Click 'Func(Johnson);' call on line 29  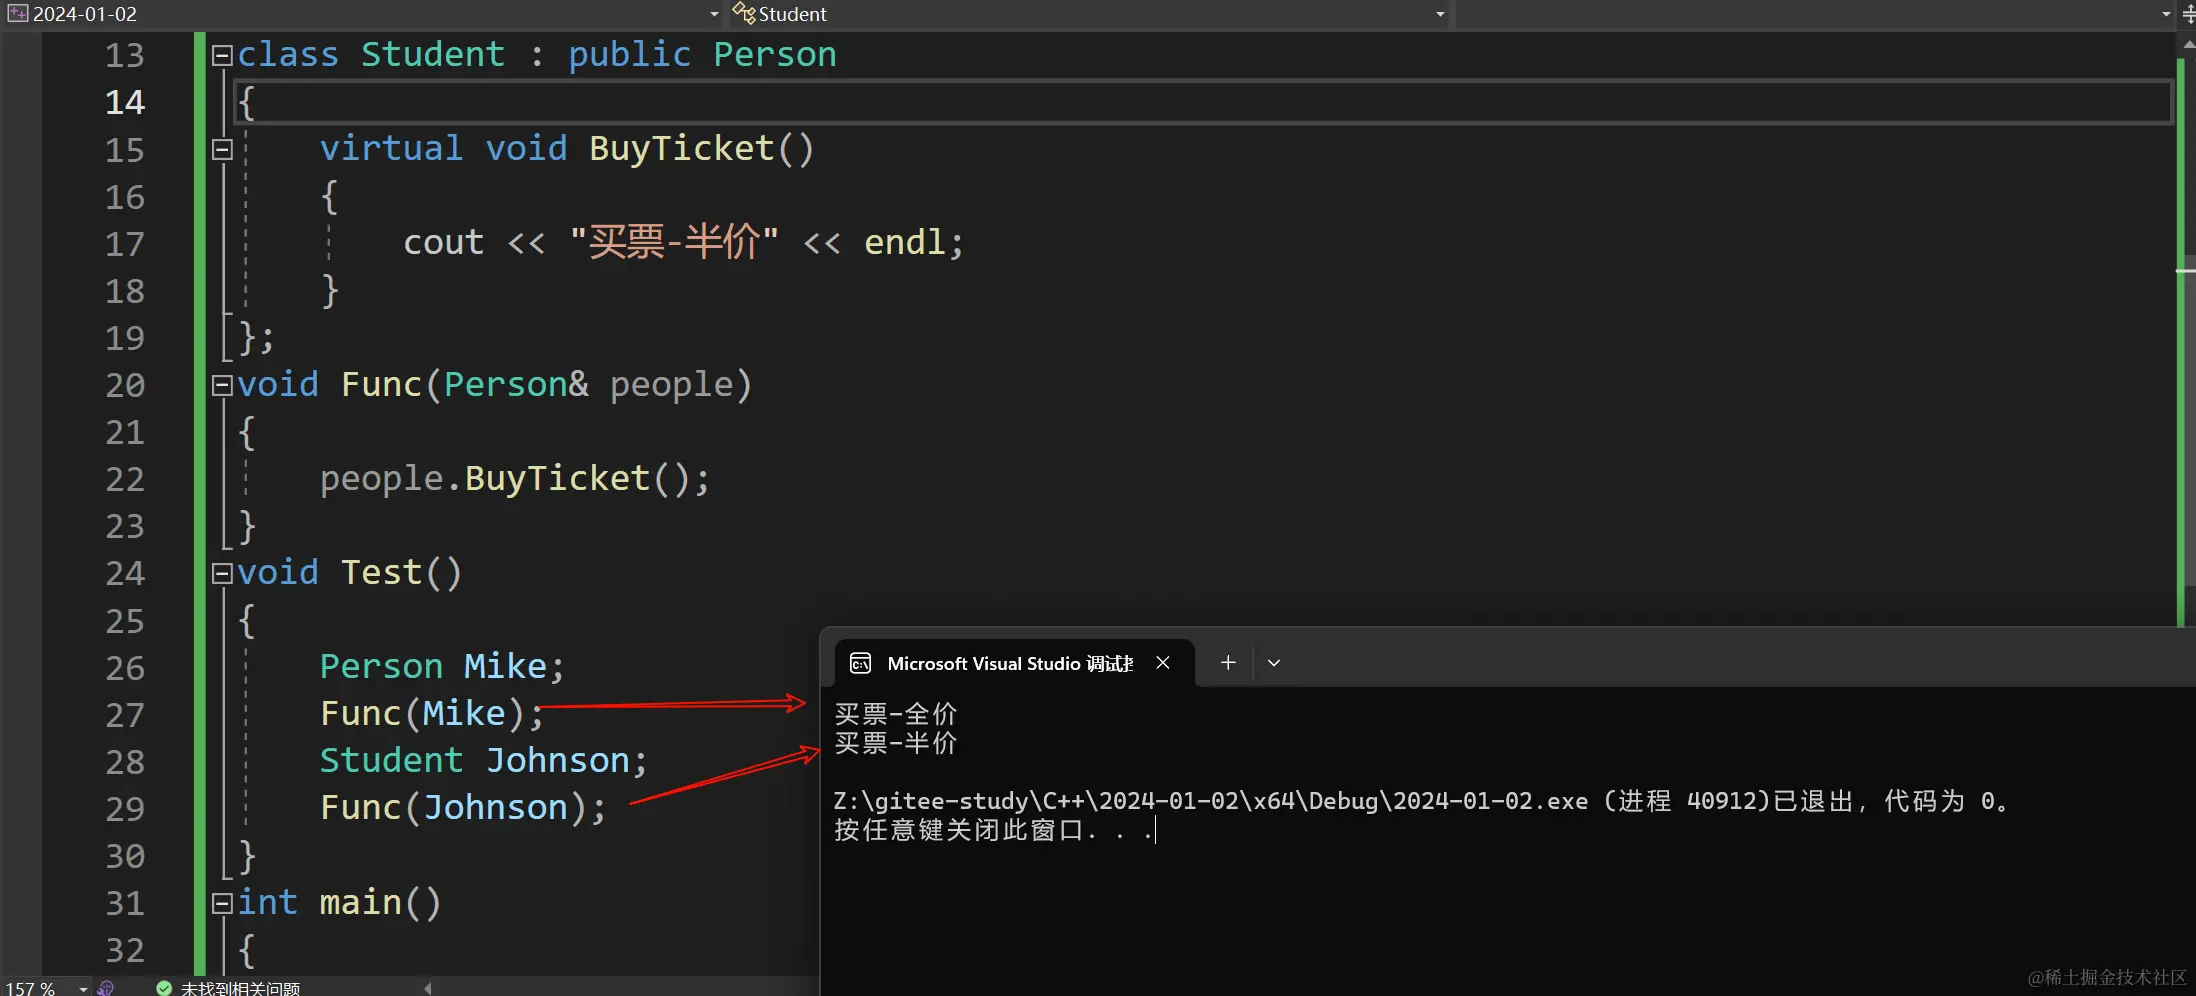tap(463, 808)
